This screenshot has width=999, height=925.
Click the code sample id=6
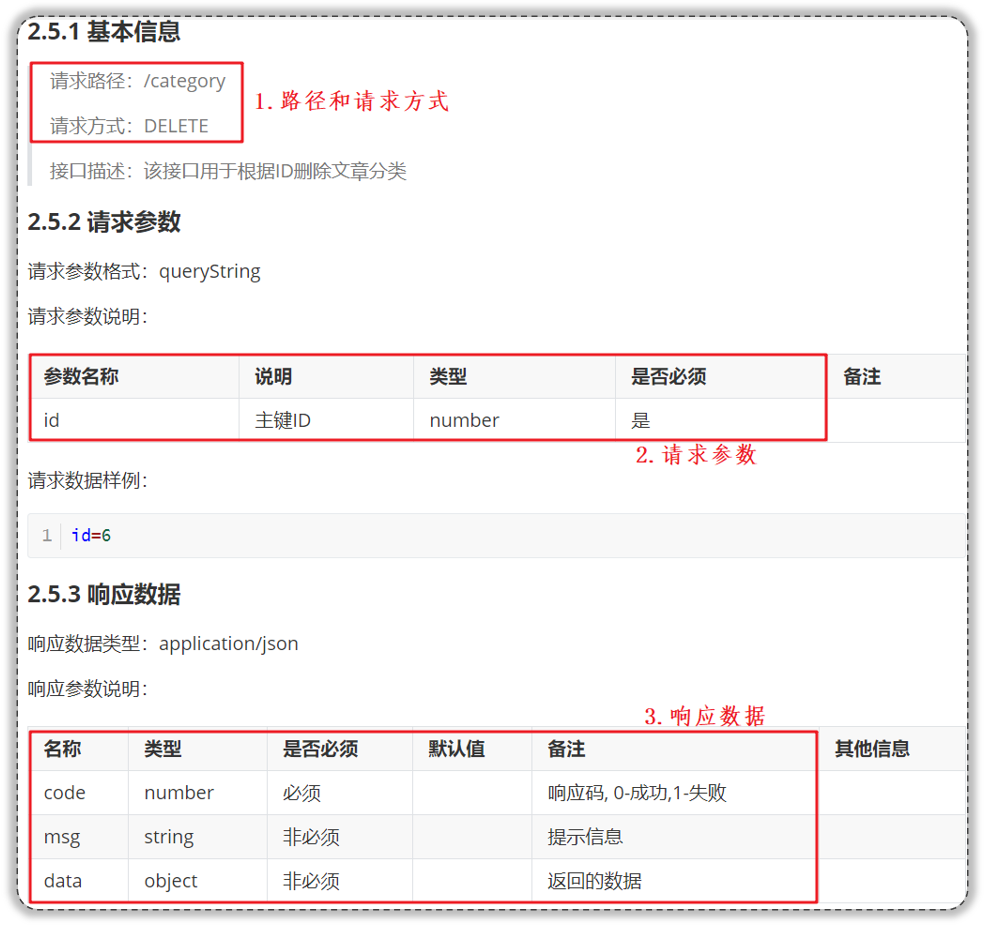tap(91, 535)
